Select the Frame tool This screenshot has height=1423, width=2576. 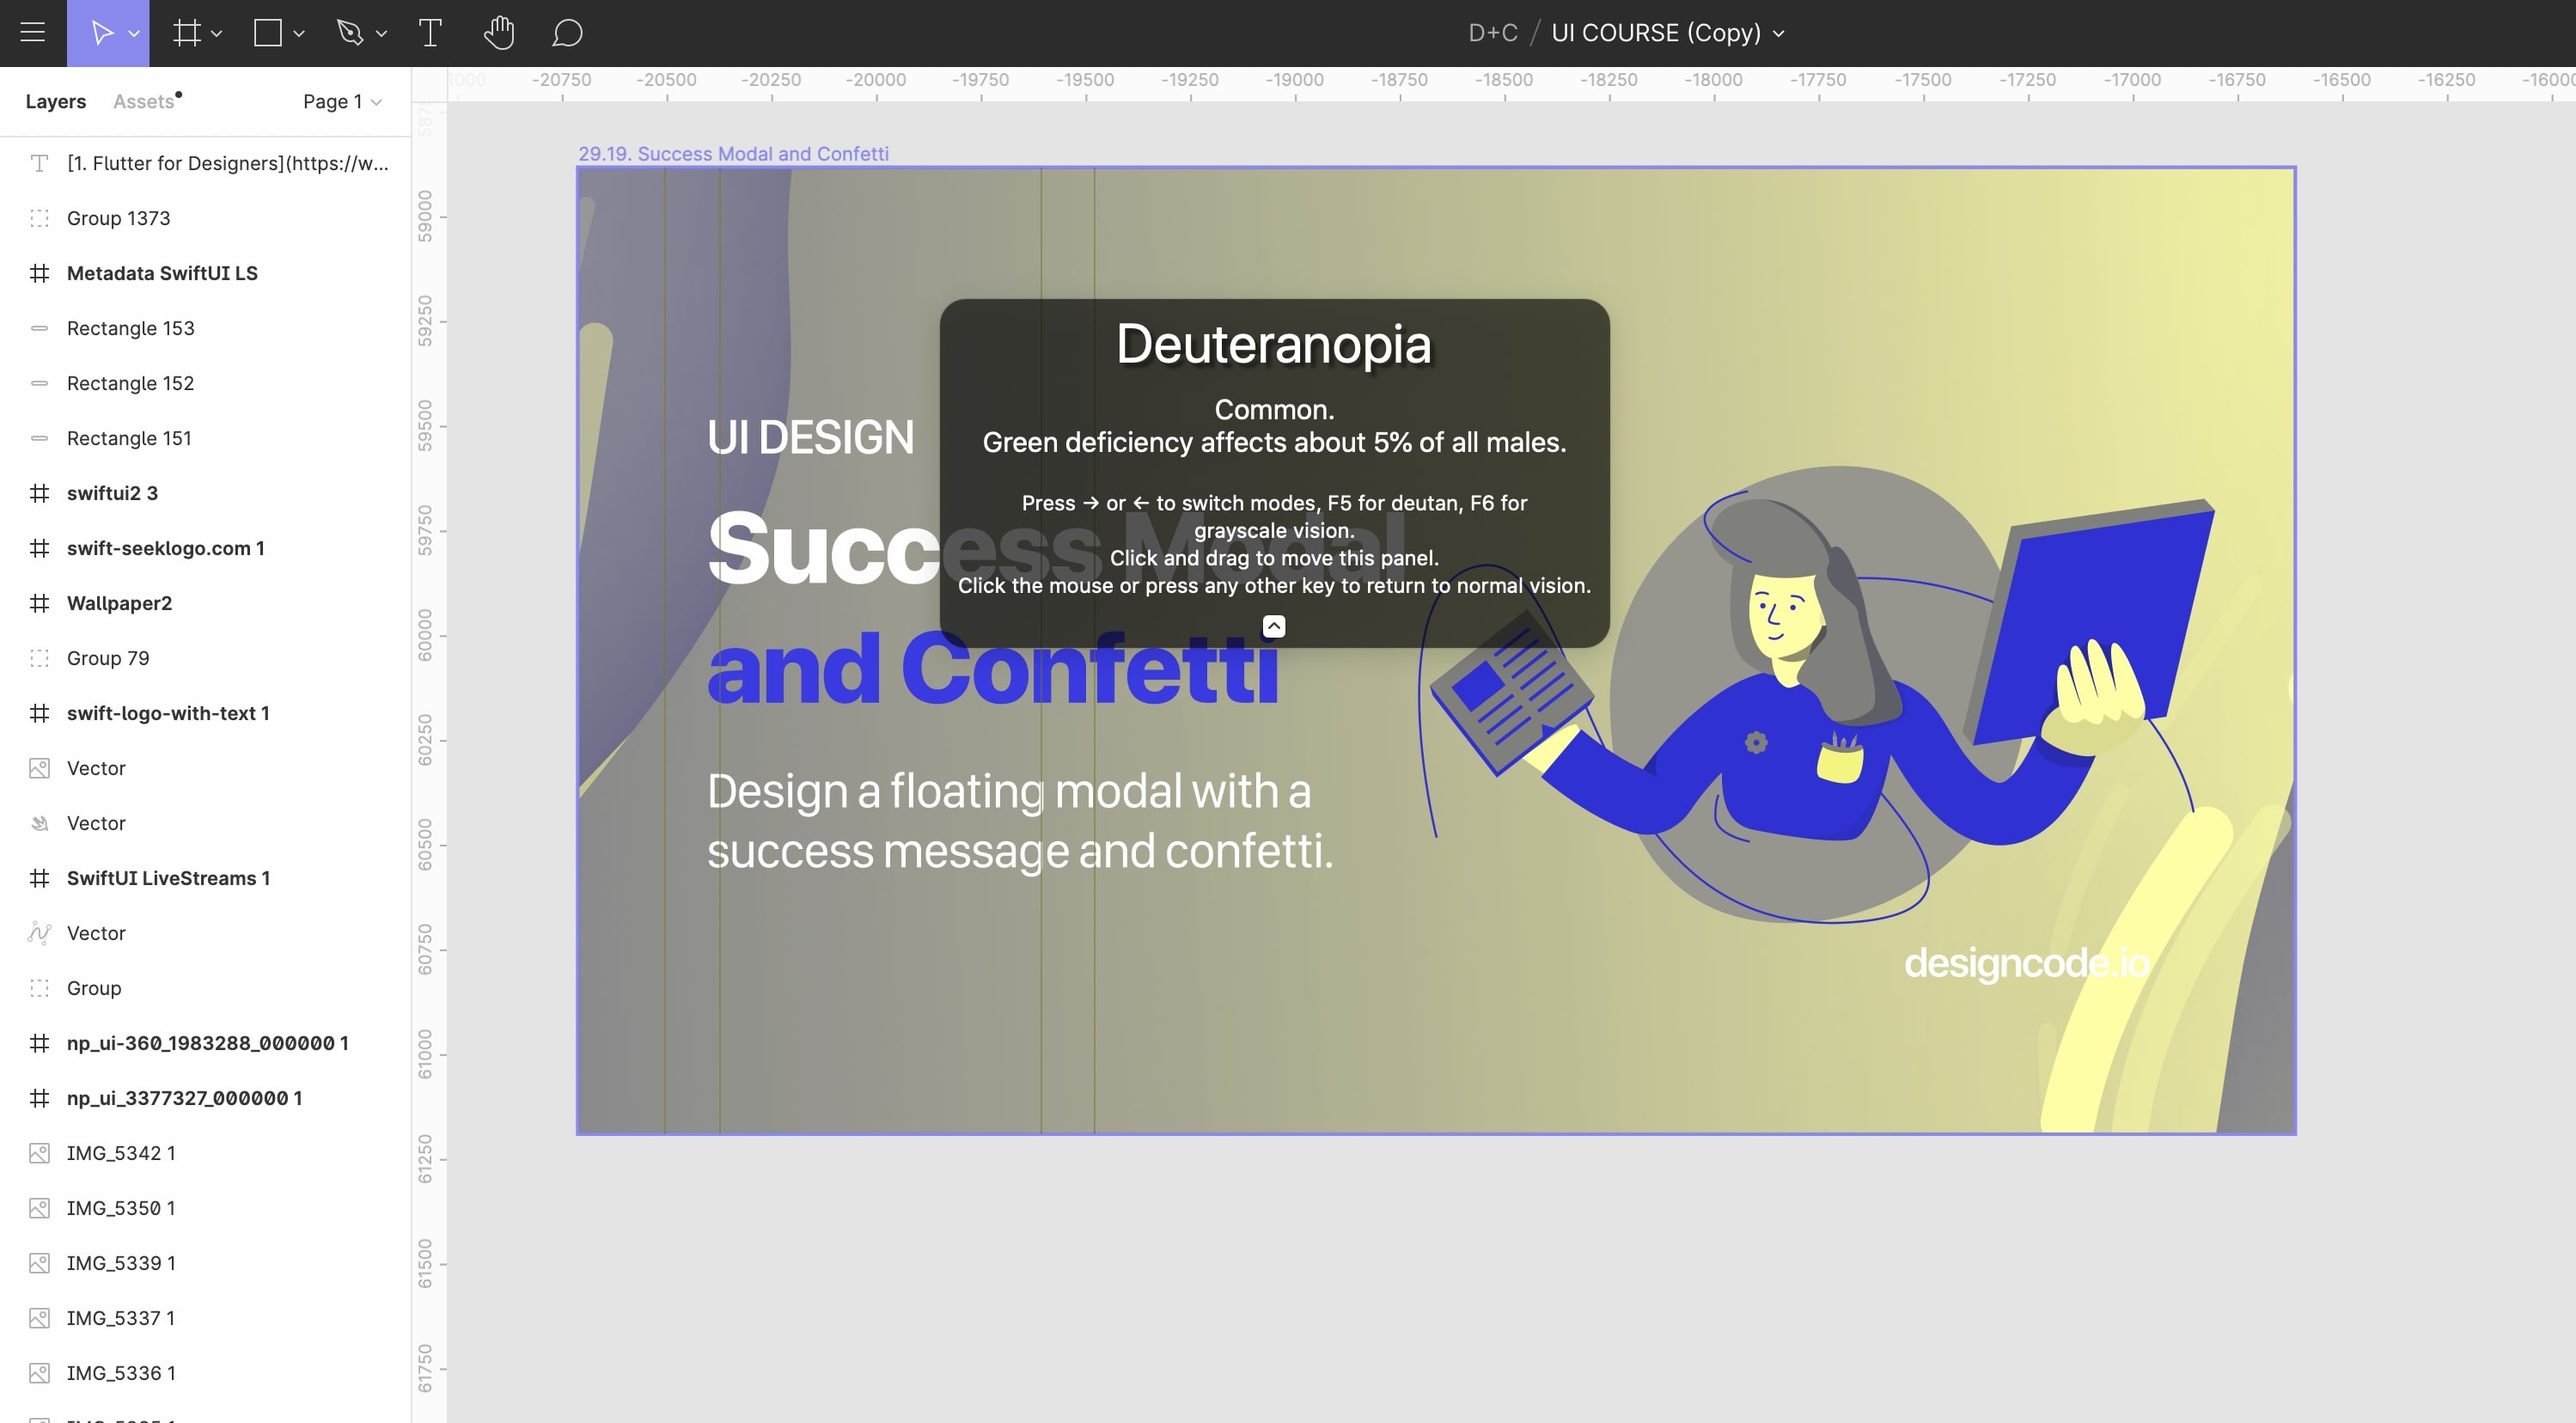(x=184, y=33)
